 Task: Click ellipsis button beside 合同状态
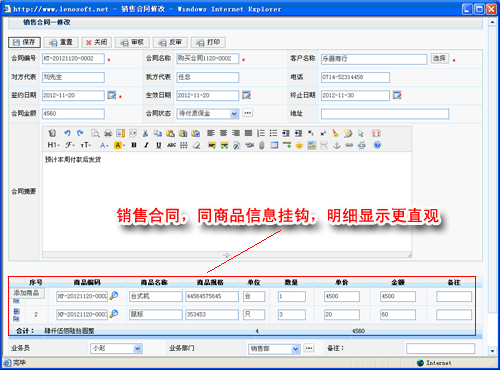click(247, 113)
